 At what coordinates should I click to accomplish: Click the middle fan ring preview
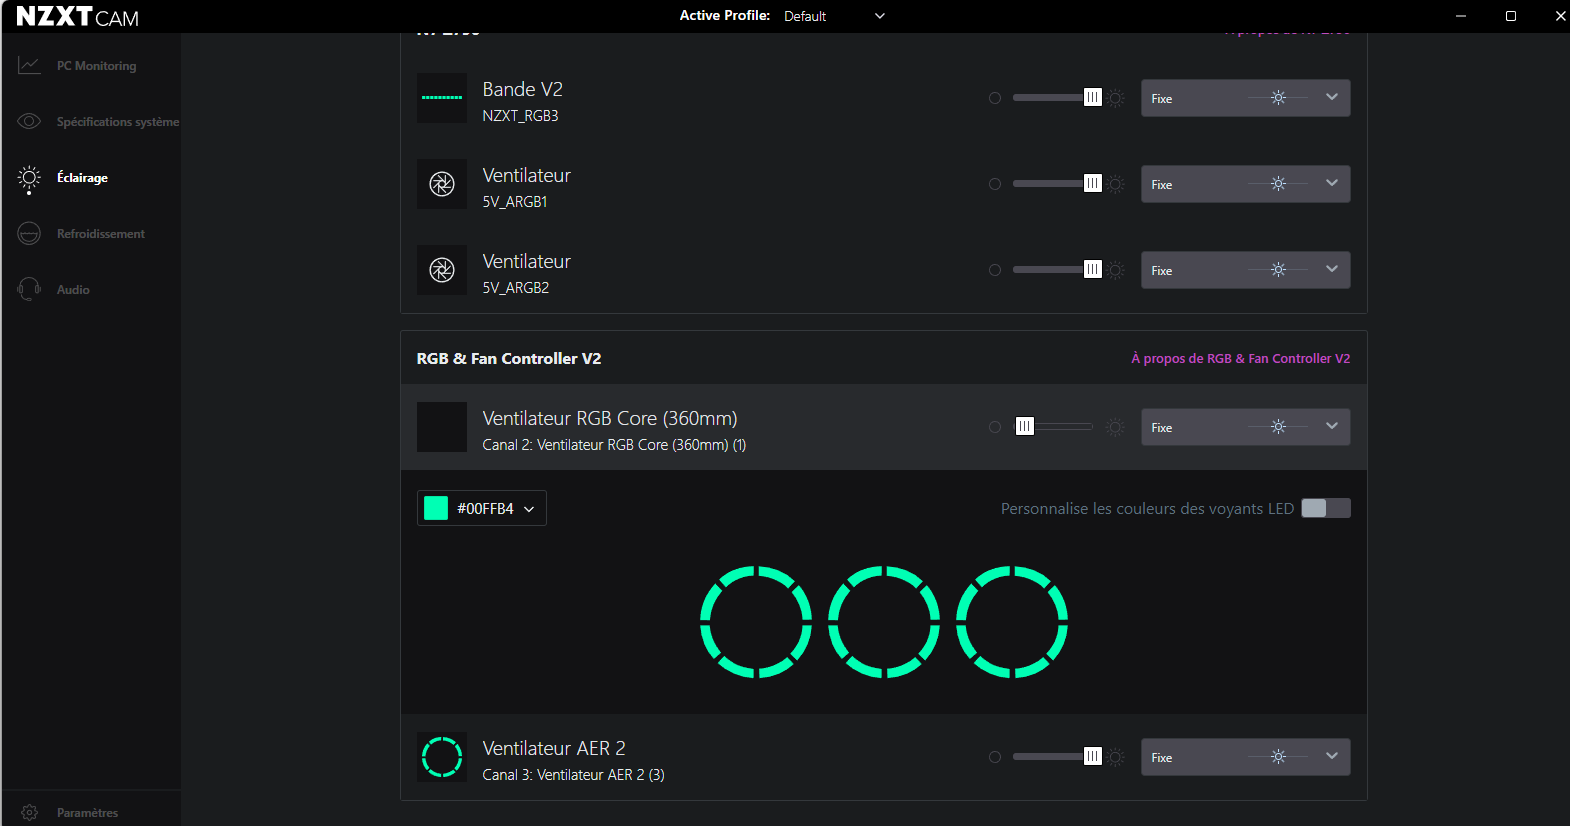[884, 622]
